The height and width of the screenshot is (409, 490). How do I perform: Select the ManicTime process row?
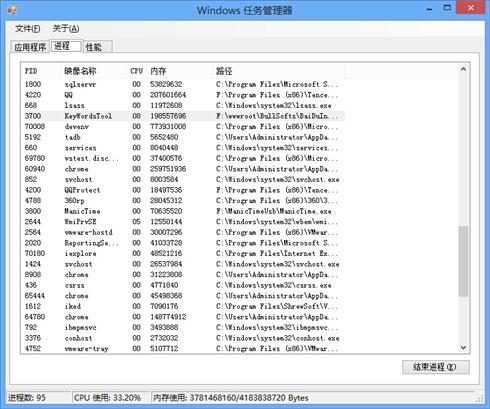[x=183, y=211]
